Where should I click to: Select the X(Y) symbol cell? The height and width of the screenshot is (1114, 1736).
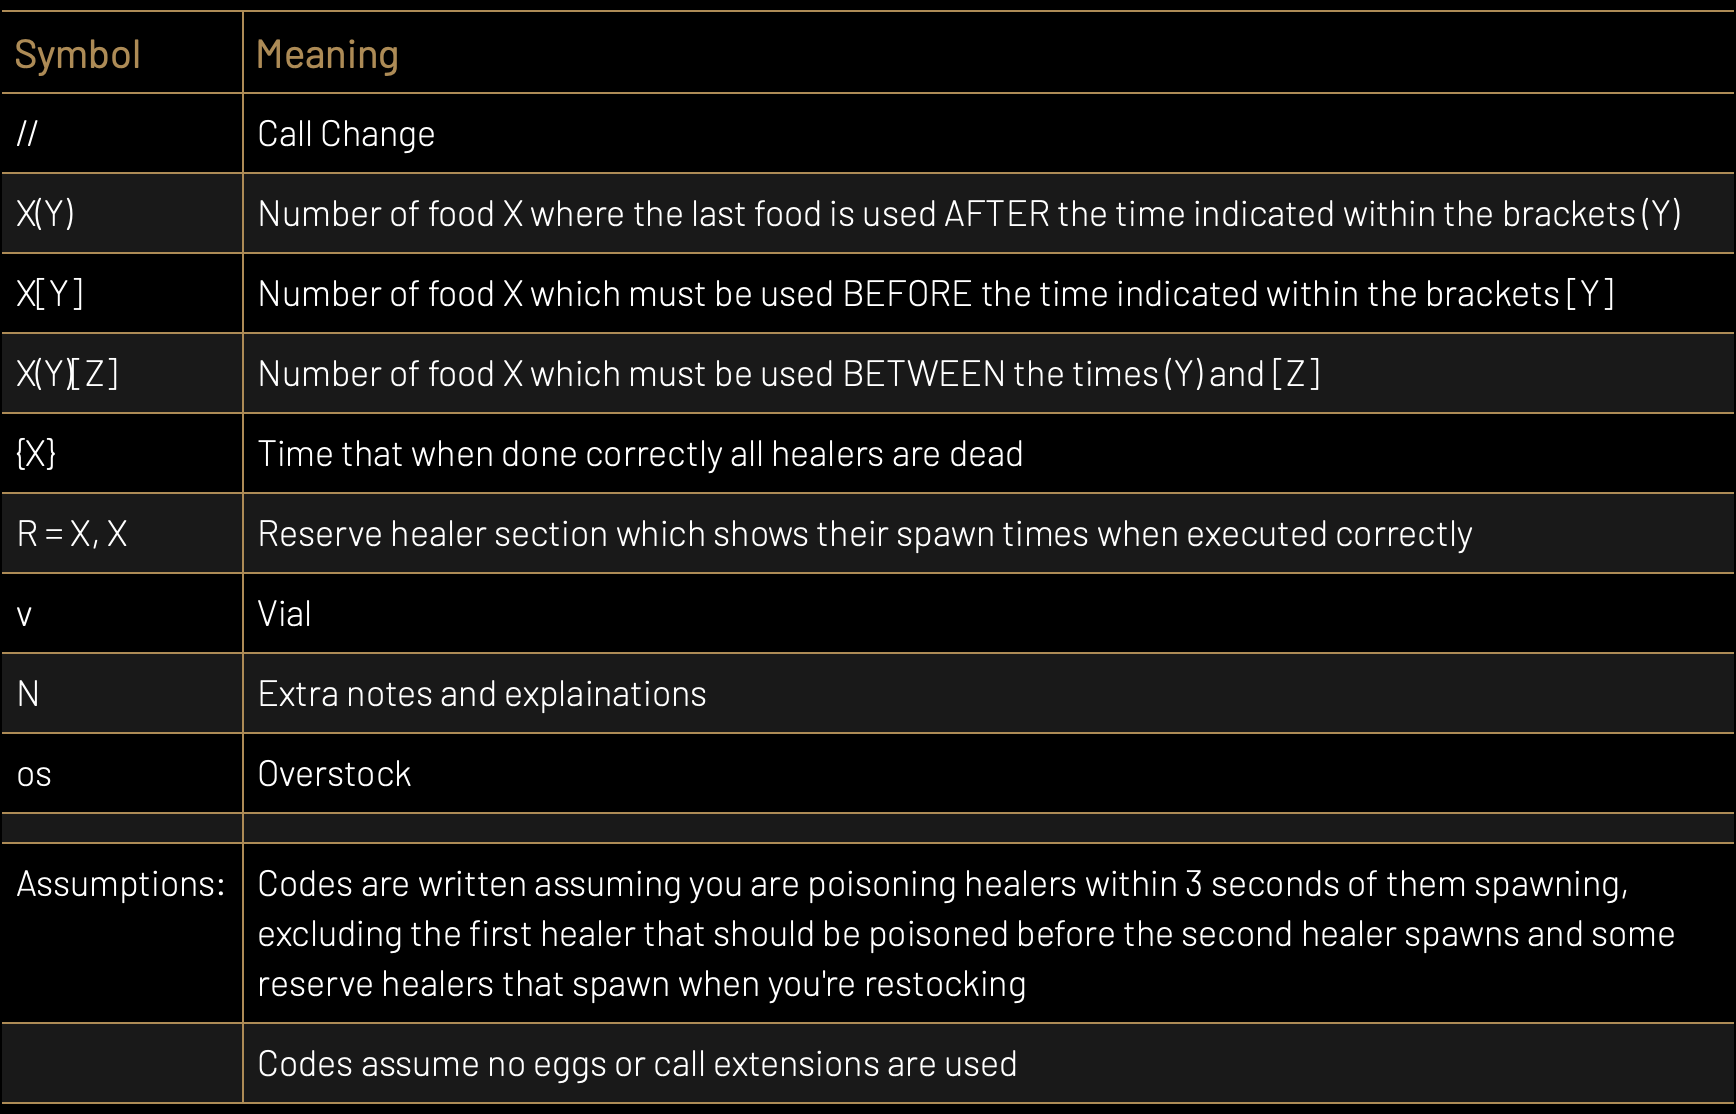[46, 214]
